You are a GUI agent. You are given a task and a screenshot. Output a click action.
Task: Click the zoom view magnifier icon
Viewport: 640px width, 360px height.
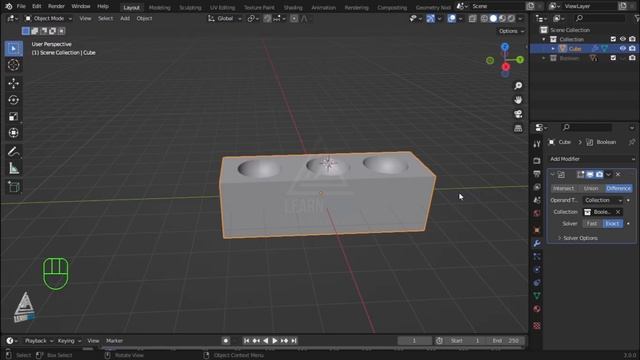(518, 86)
